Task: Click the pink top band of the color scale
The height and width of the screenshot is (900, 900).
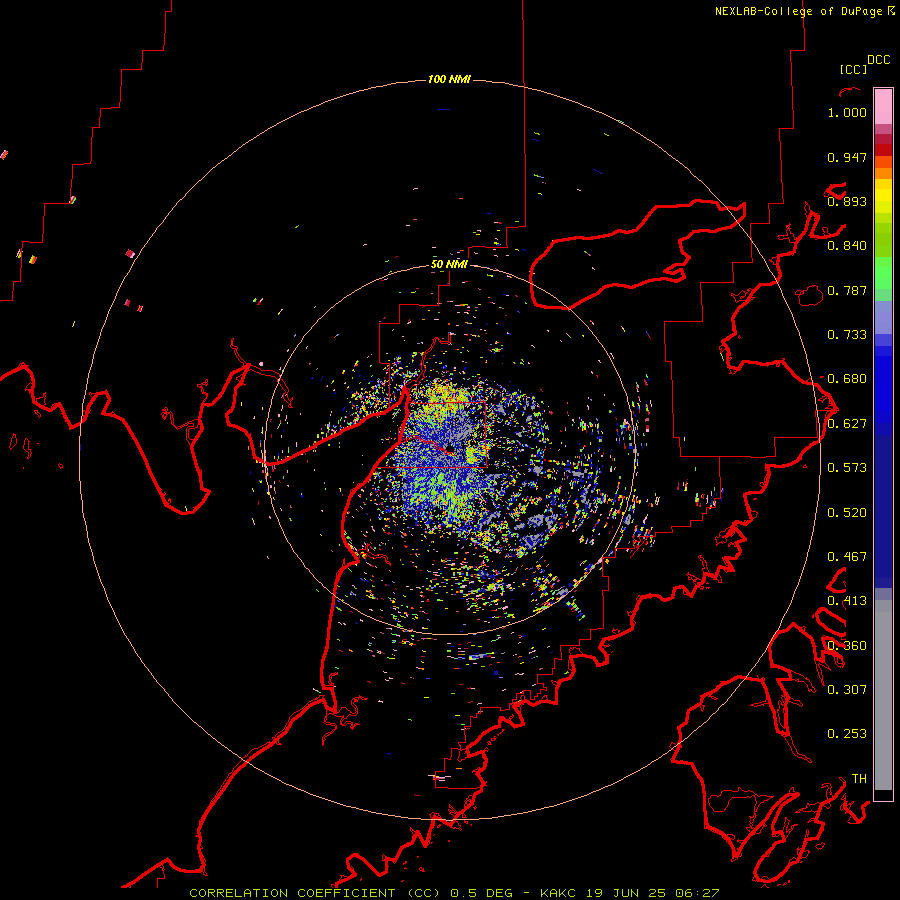Action: [x=883, y=106]
